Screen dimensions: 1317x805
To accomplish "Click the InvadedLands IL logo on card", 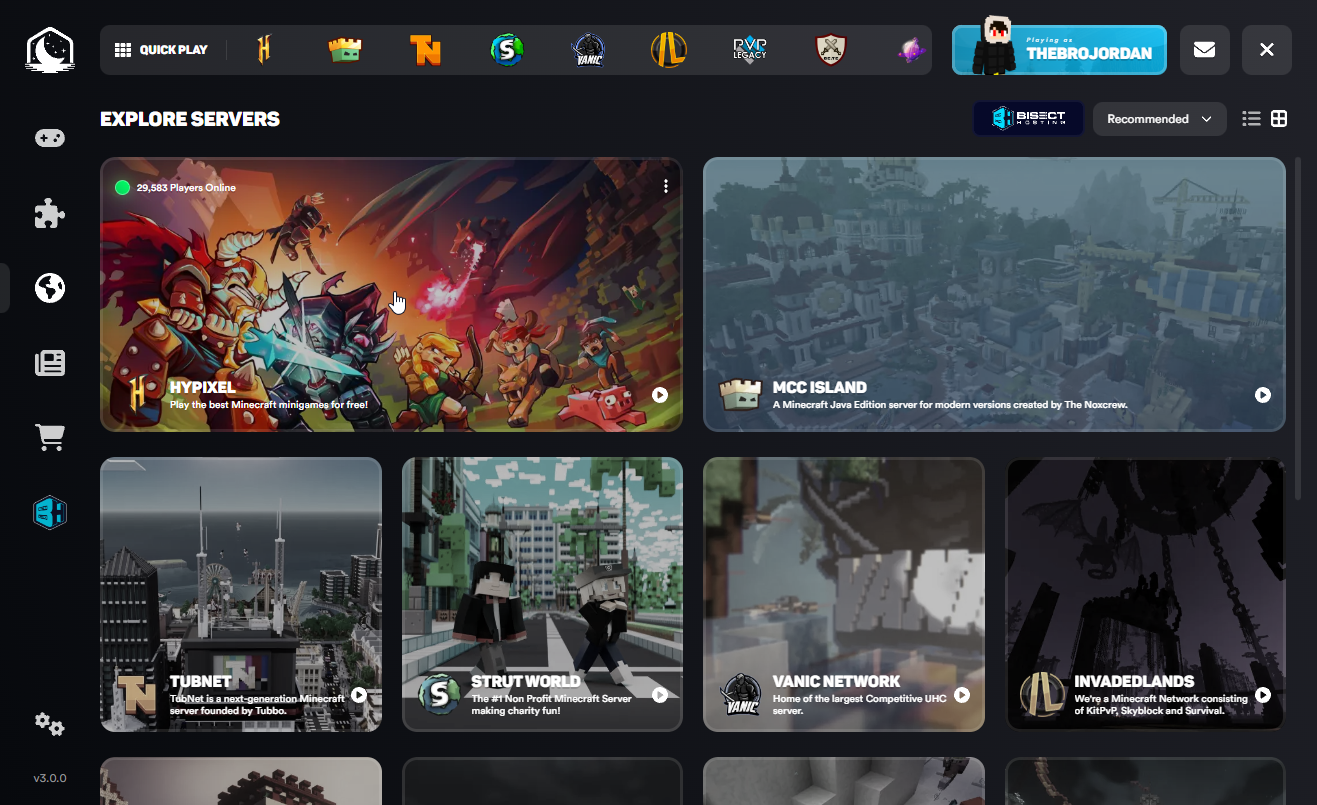I will [x=1042, y=695].
